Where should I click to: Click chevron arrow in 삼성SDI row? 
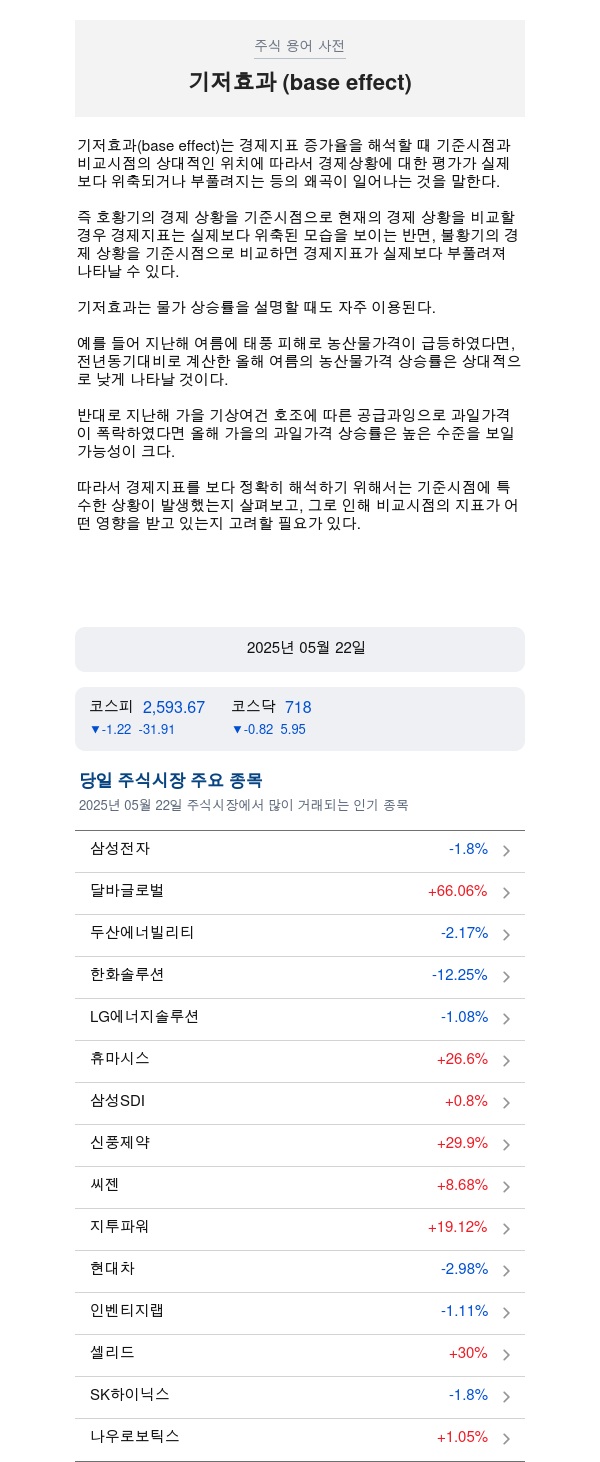point(506,1103)
